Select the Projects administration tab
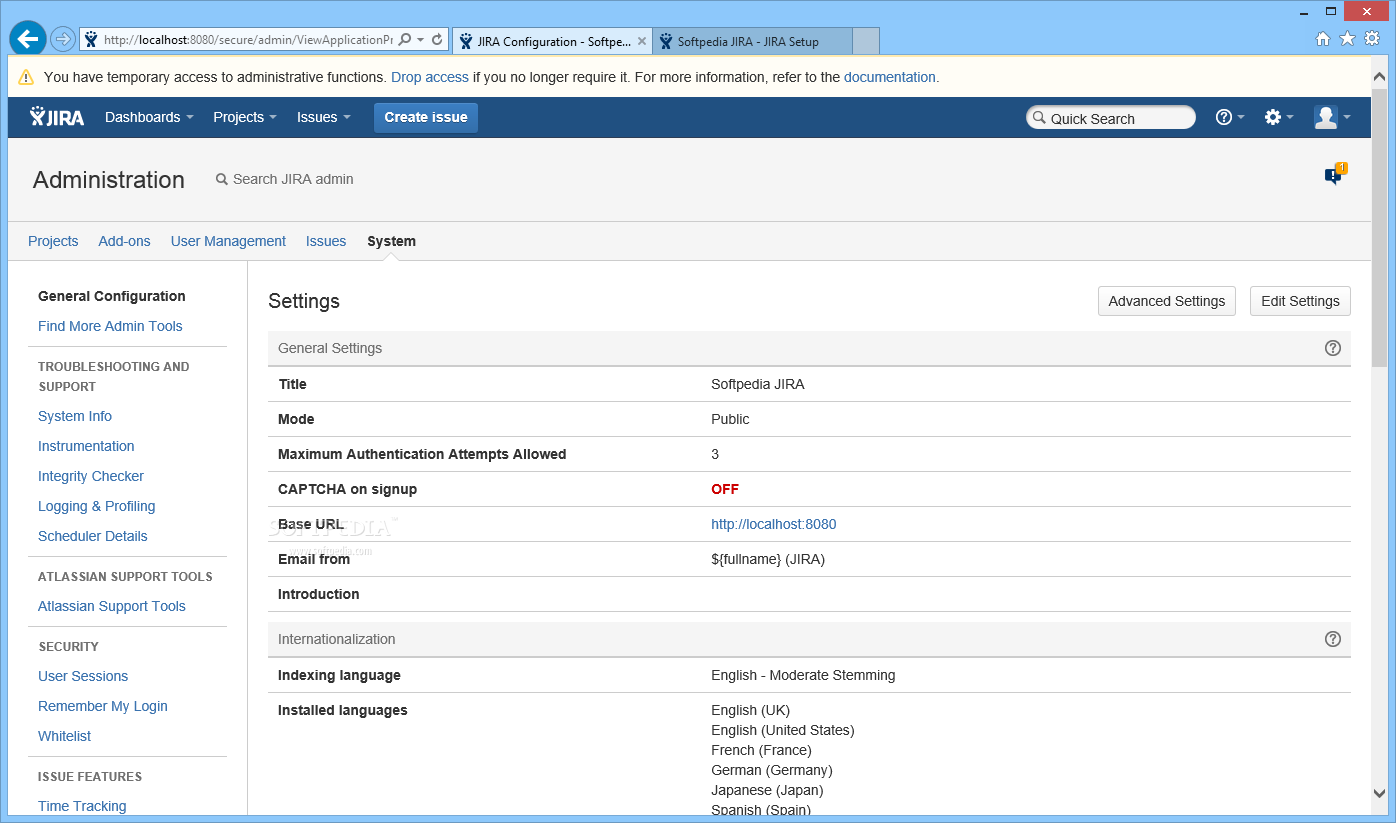The height and width of the screenshot is (823, 1396). (x=53, y=241)
